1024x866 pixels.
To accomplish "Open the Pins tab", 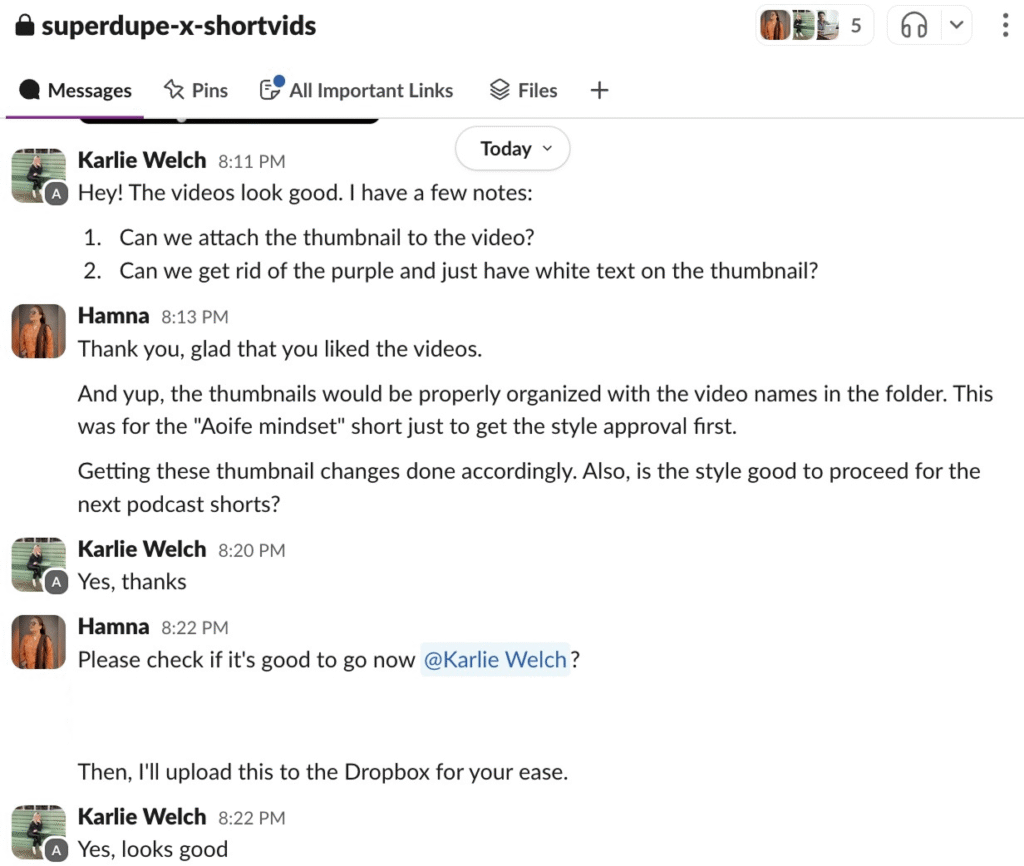I will click(x=196, y=91).
